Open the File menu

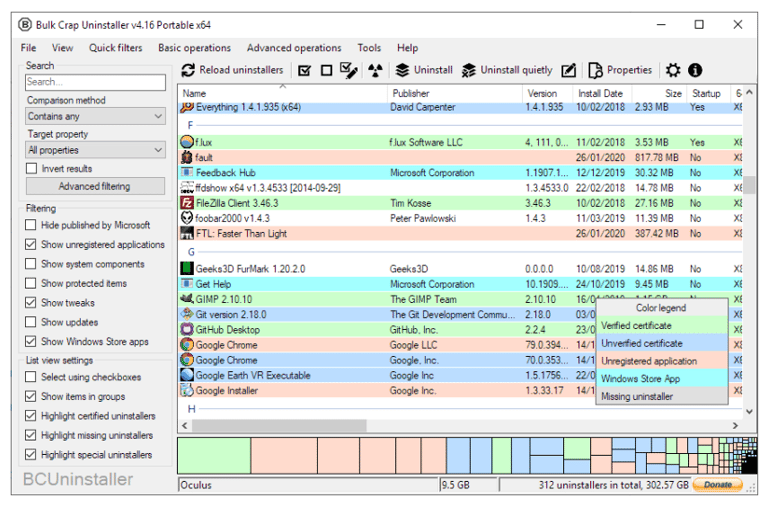pos(28,48)
